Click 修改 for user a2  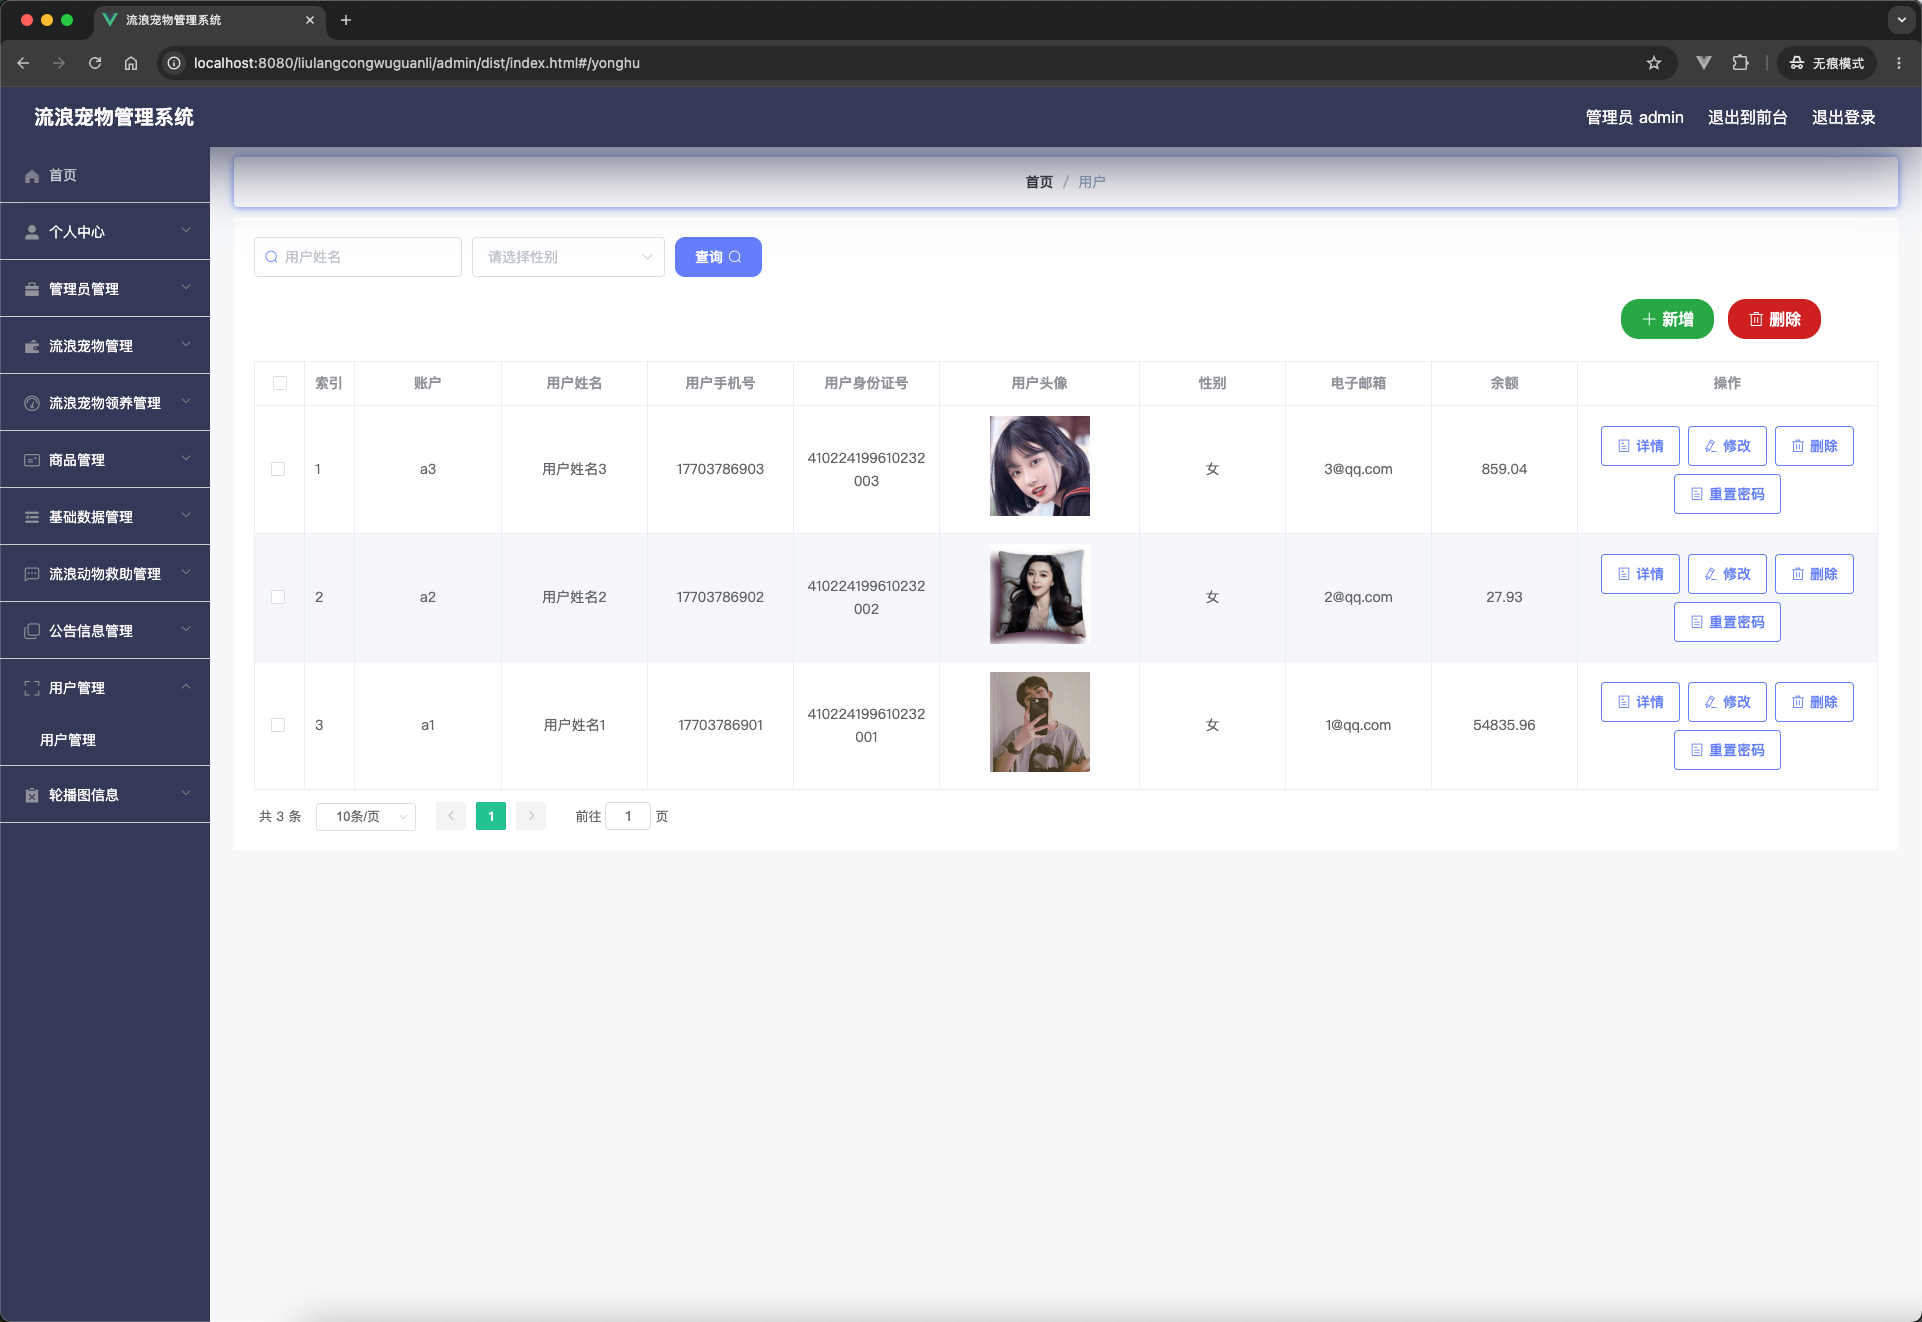pos(1727,574)
